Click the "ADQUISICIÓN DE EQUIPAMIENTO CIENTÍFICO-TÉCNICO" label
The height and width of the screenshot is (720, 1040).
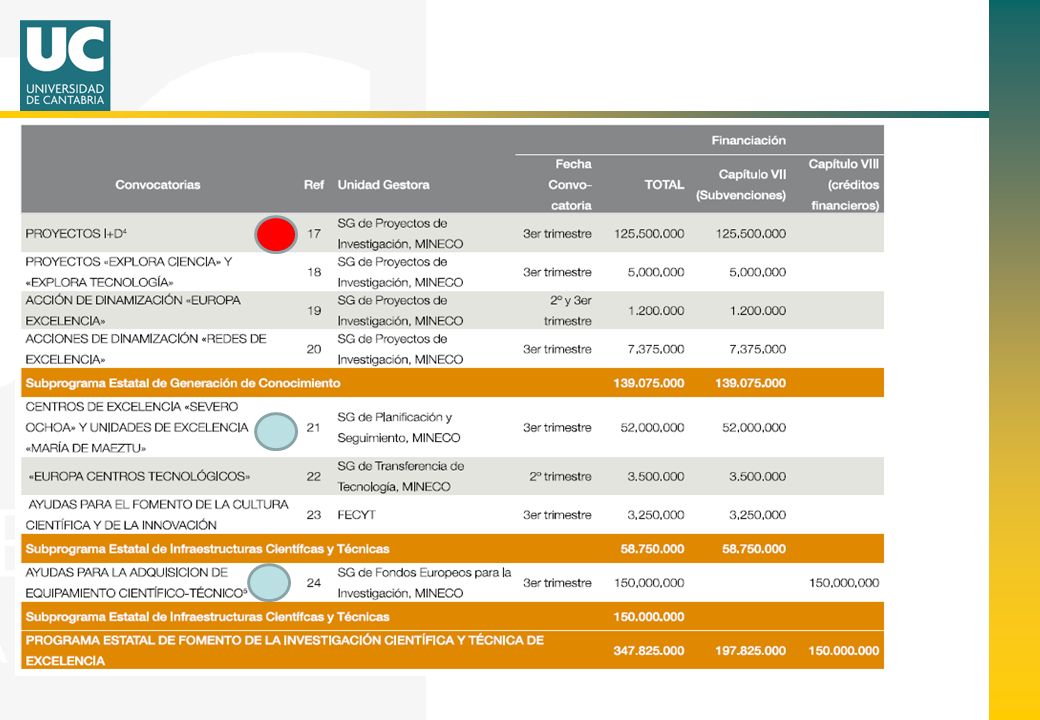tap(136, 583)
